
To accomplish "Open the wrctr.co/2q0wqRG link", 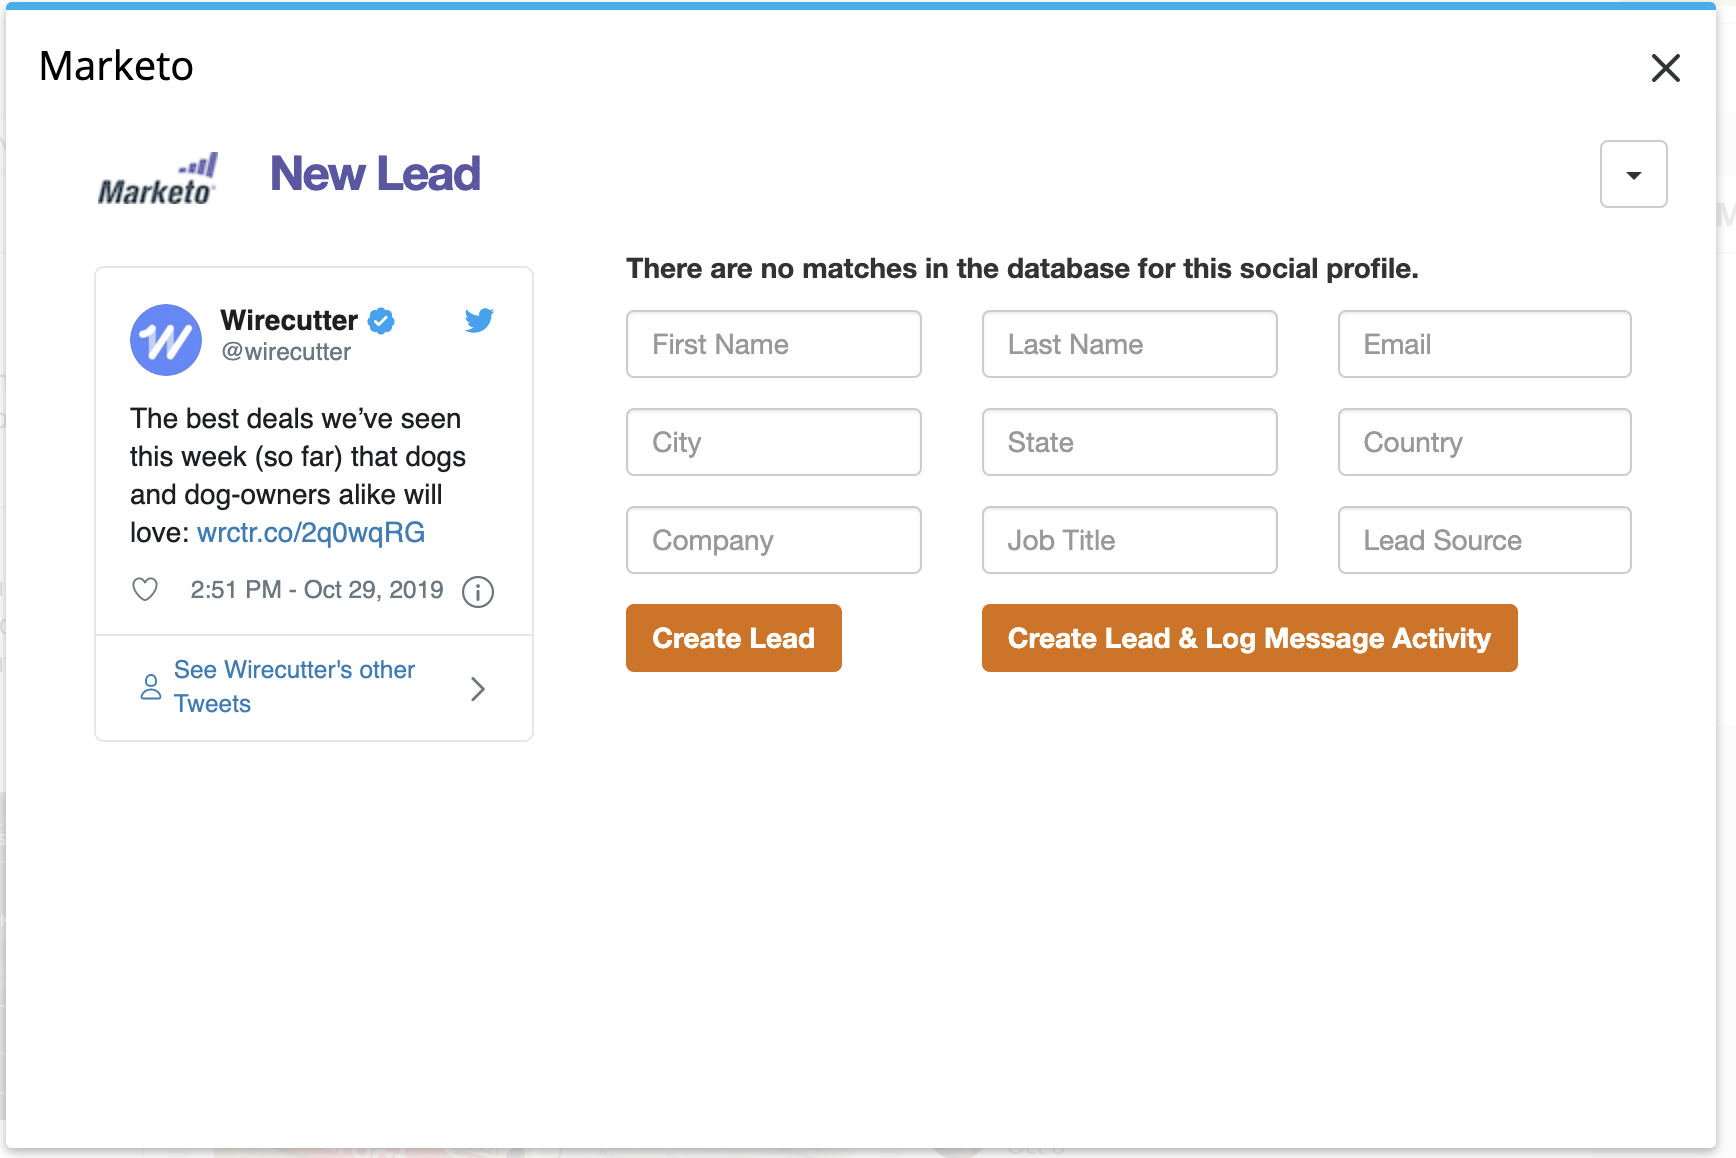I will coord(311,532).
